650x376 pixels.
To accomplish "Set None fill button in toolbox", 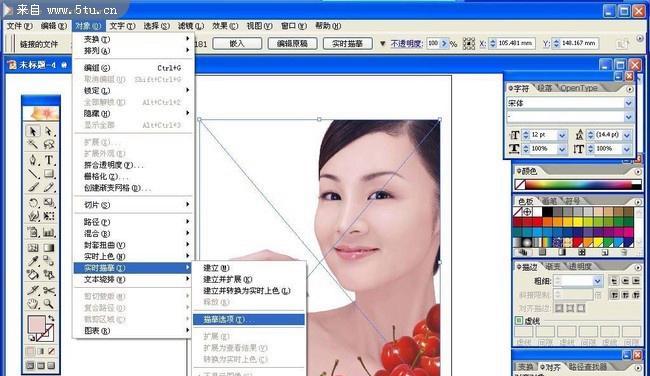I will coord(51,352).
